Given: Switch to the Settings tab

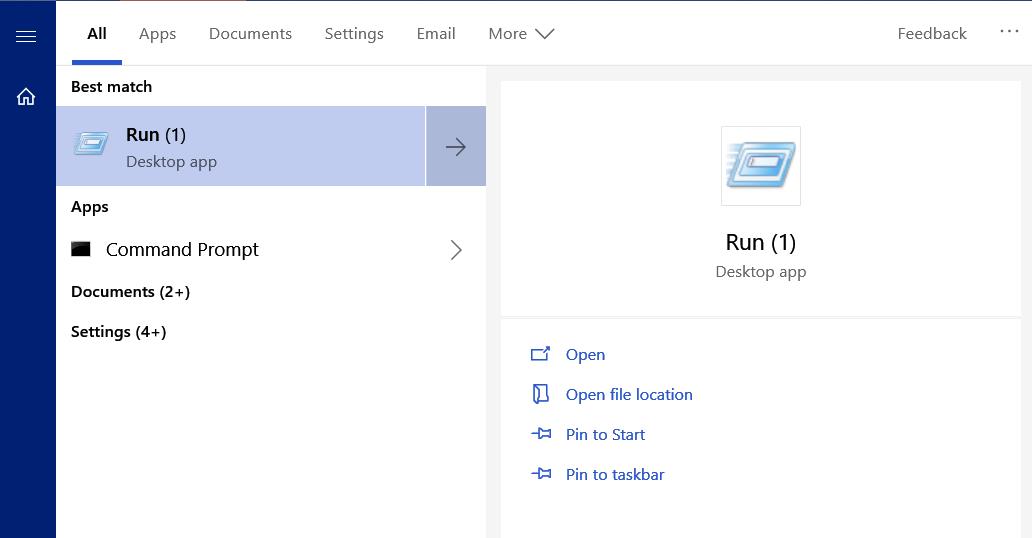Looking at the screenshot, I should (x=354, y=34).
